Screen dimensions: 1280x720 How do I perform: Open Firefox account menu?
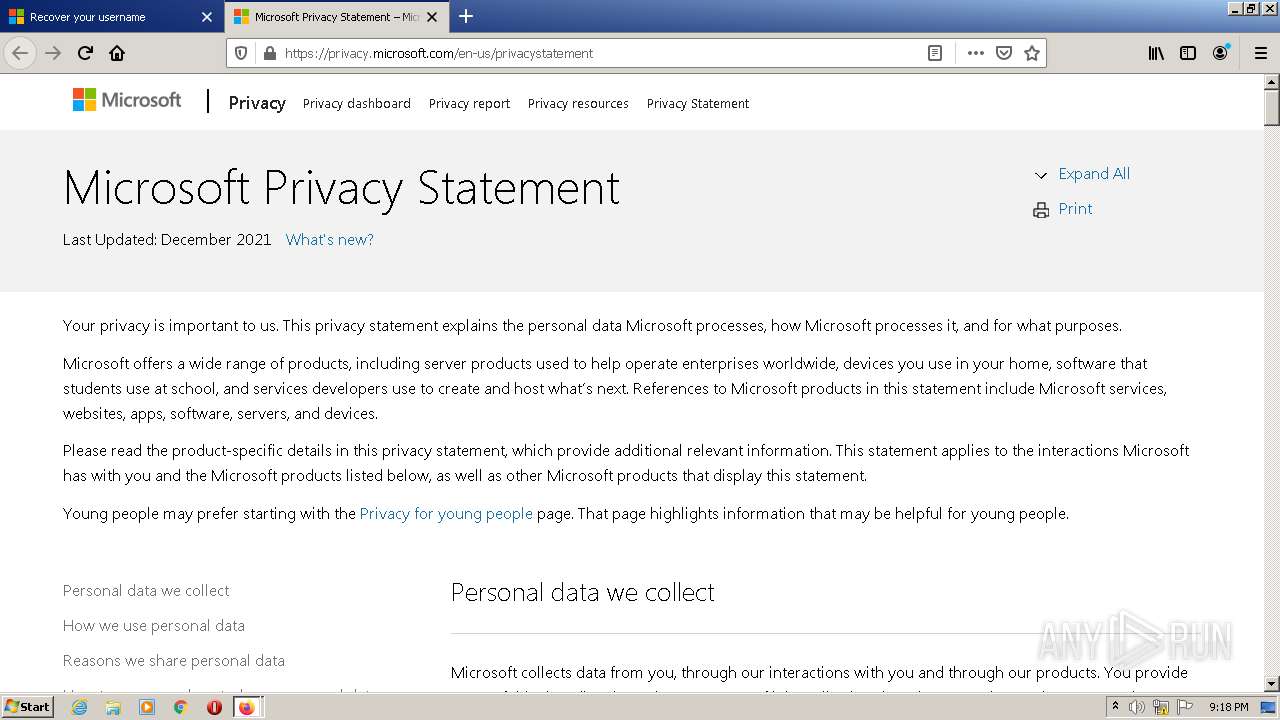pos(1220,53)
